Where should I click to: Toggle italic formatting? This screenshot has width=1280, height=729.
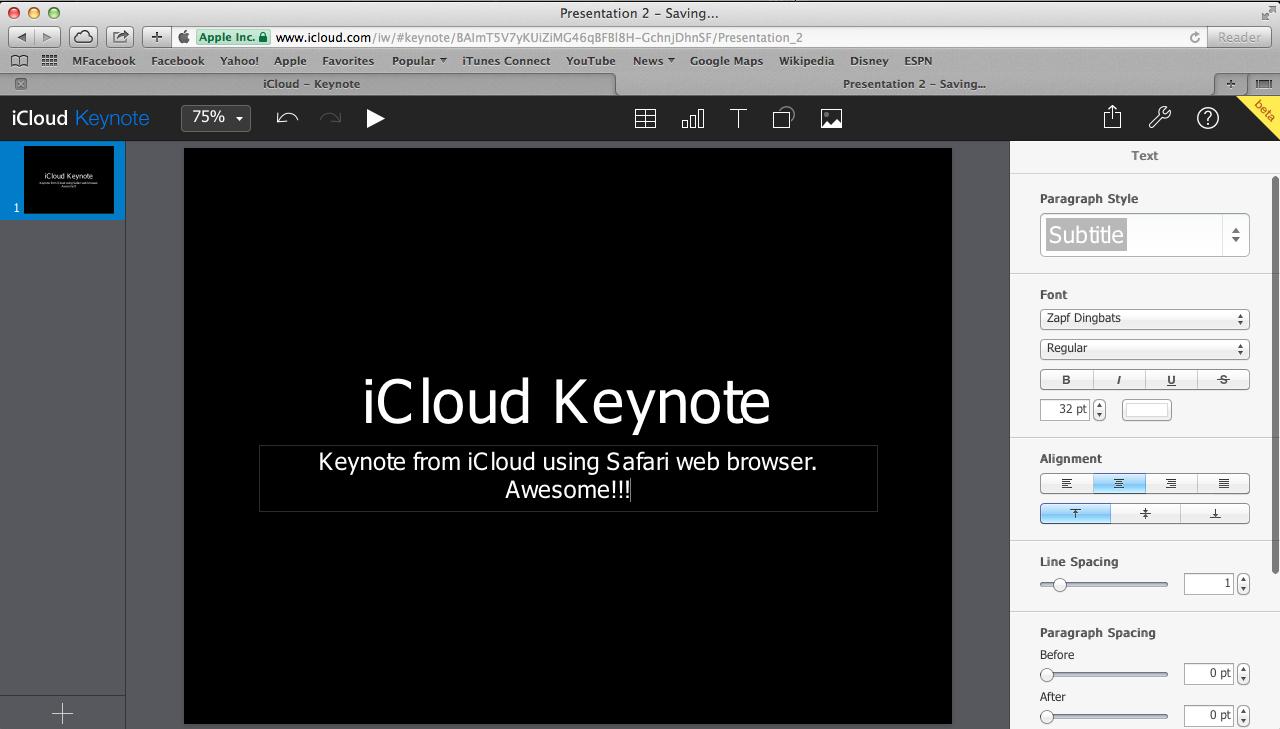coord(1118,380)
